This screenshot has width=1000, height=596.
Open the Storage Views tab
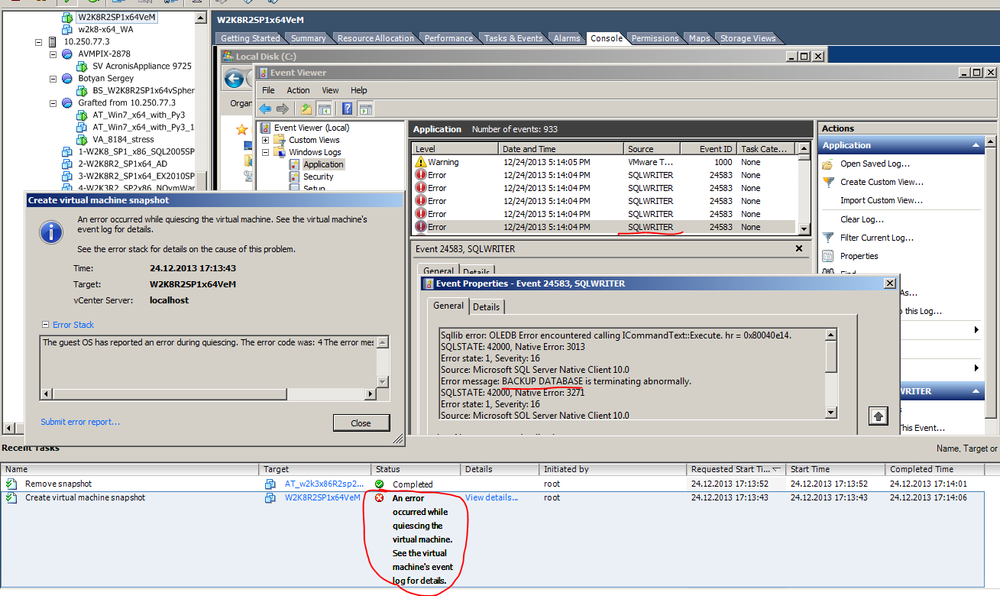coord(748,38)
